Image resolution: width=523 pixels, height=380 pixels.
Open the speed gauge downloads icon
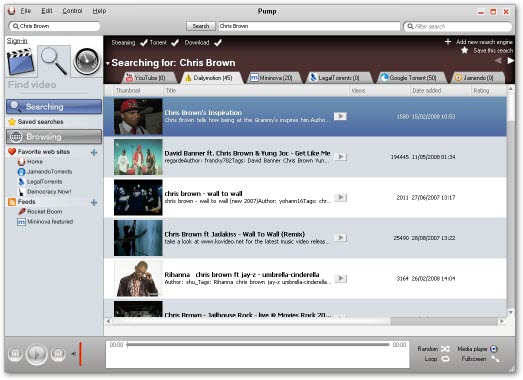tap(87, 61)
